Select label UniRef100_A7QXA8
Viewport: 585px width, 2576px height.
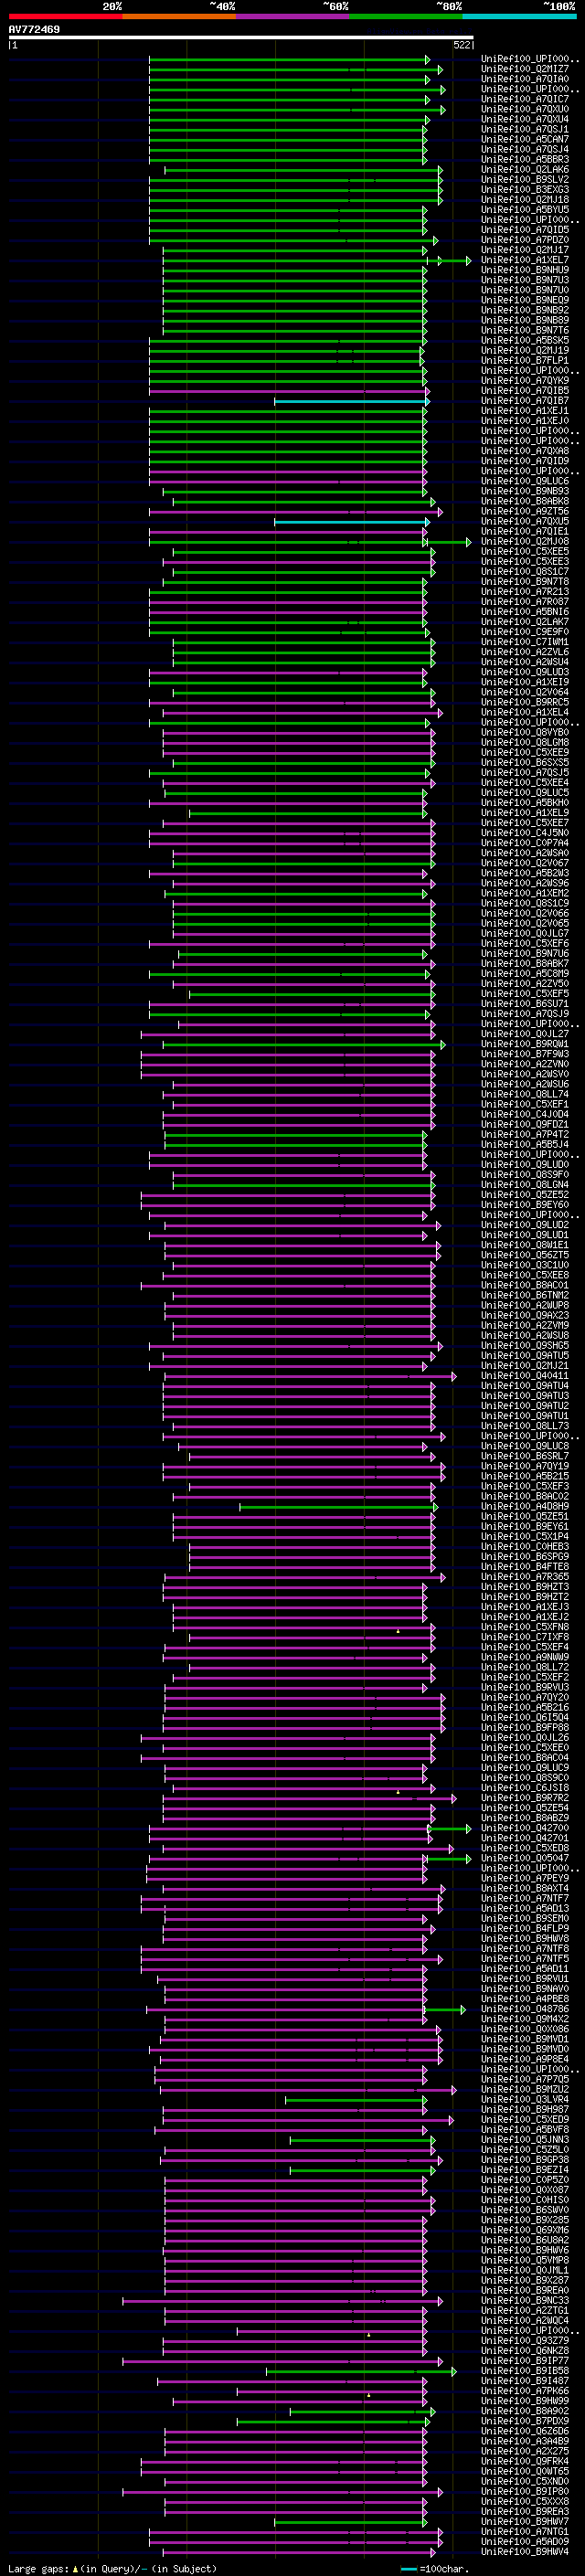pos(524,451)
